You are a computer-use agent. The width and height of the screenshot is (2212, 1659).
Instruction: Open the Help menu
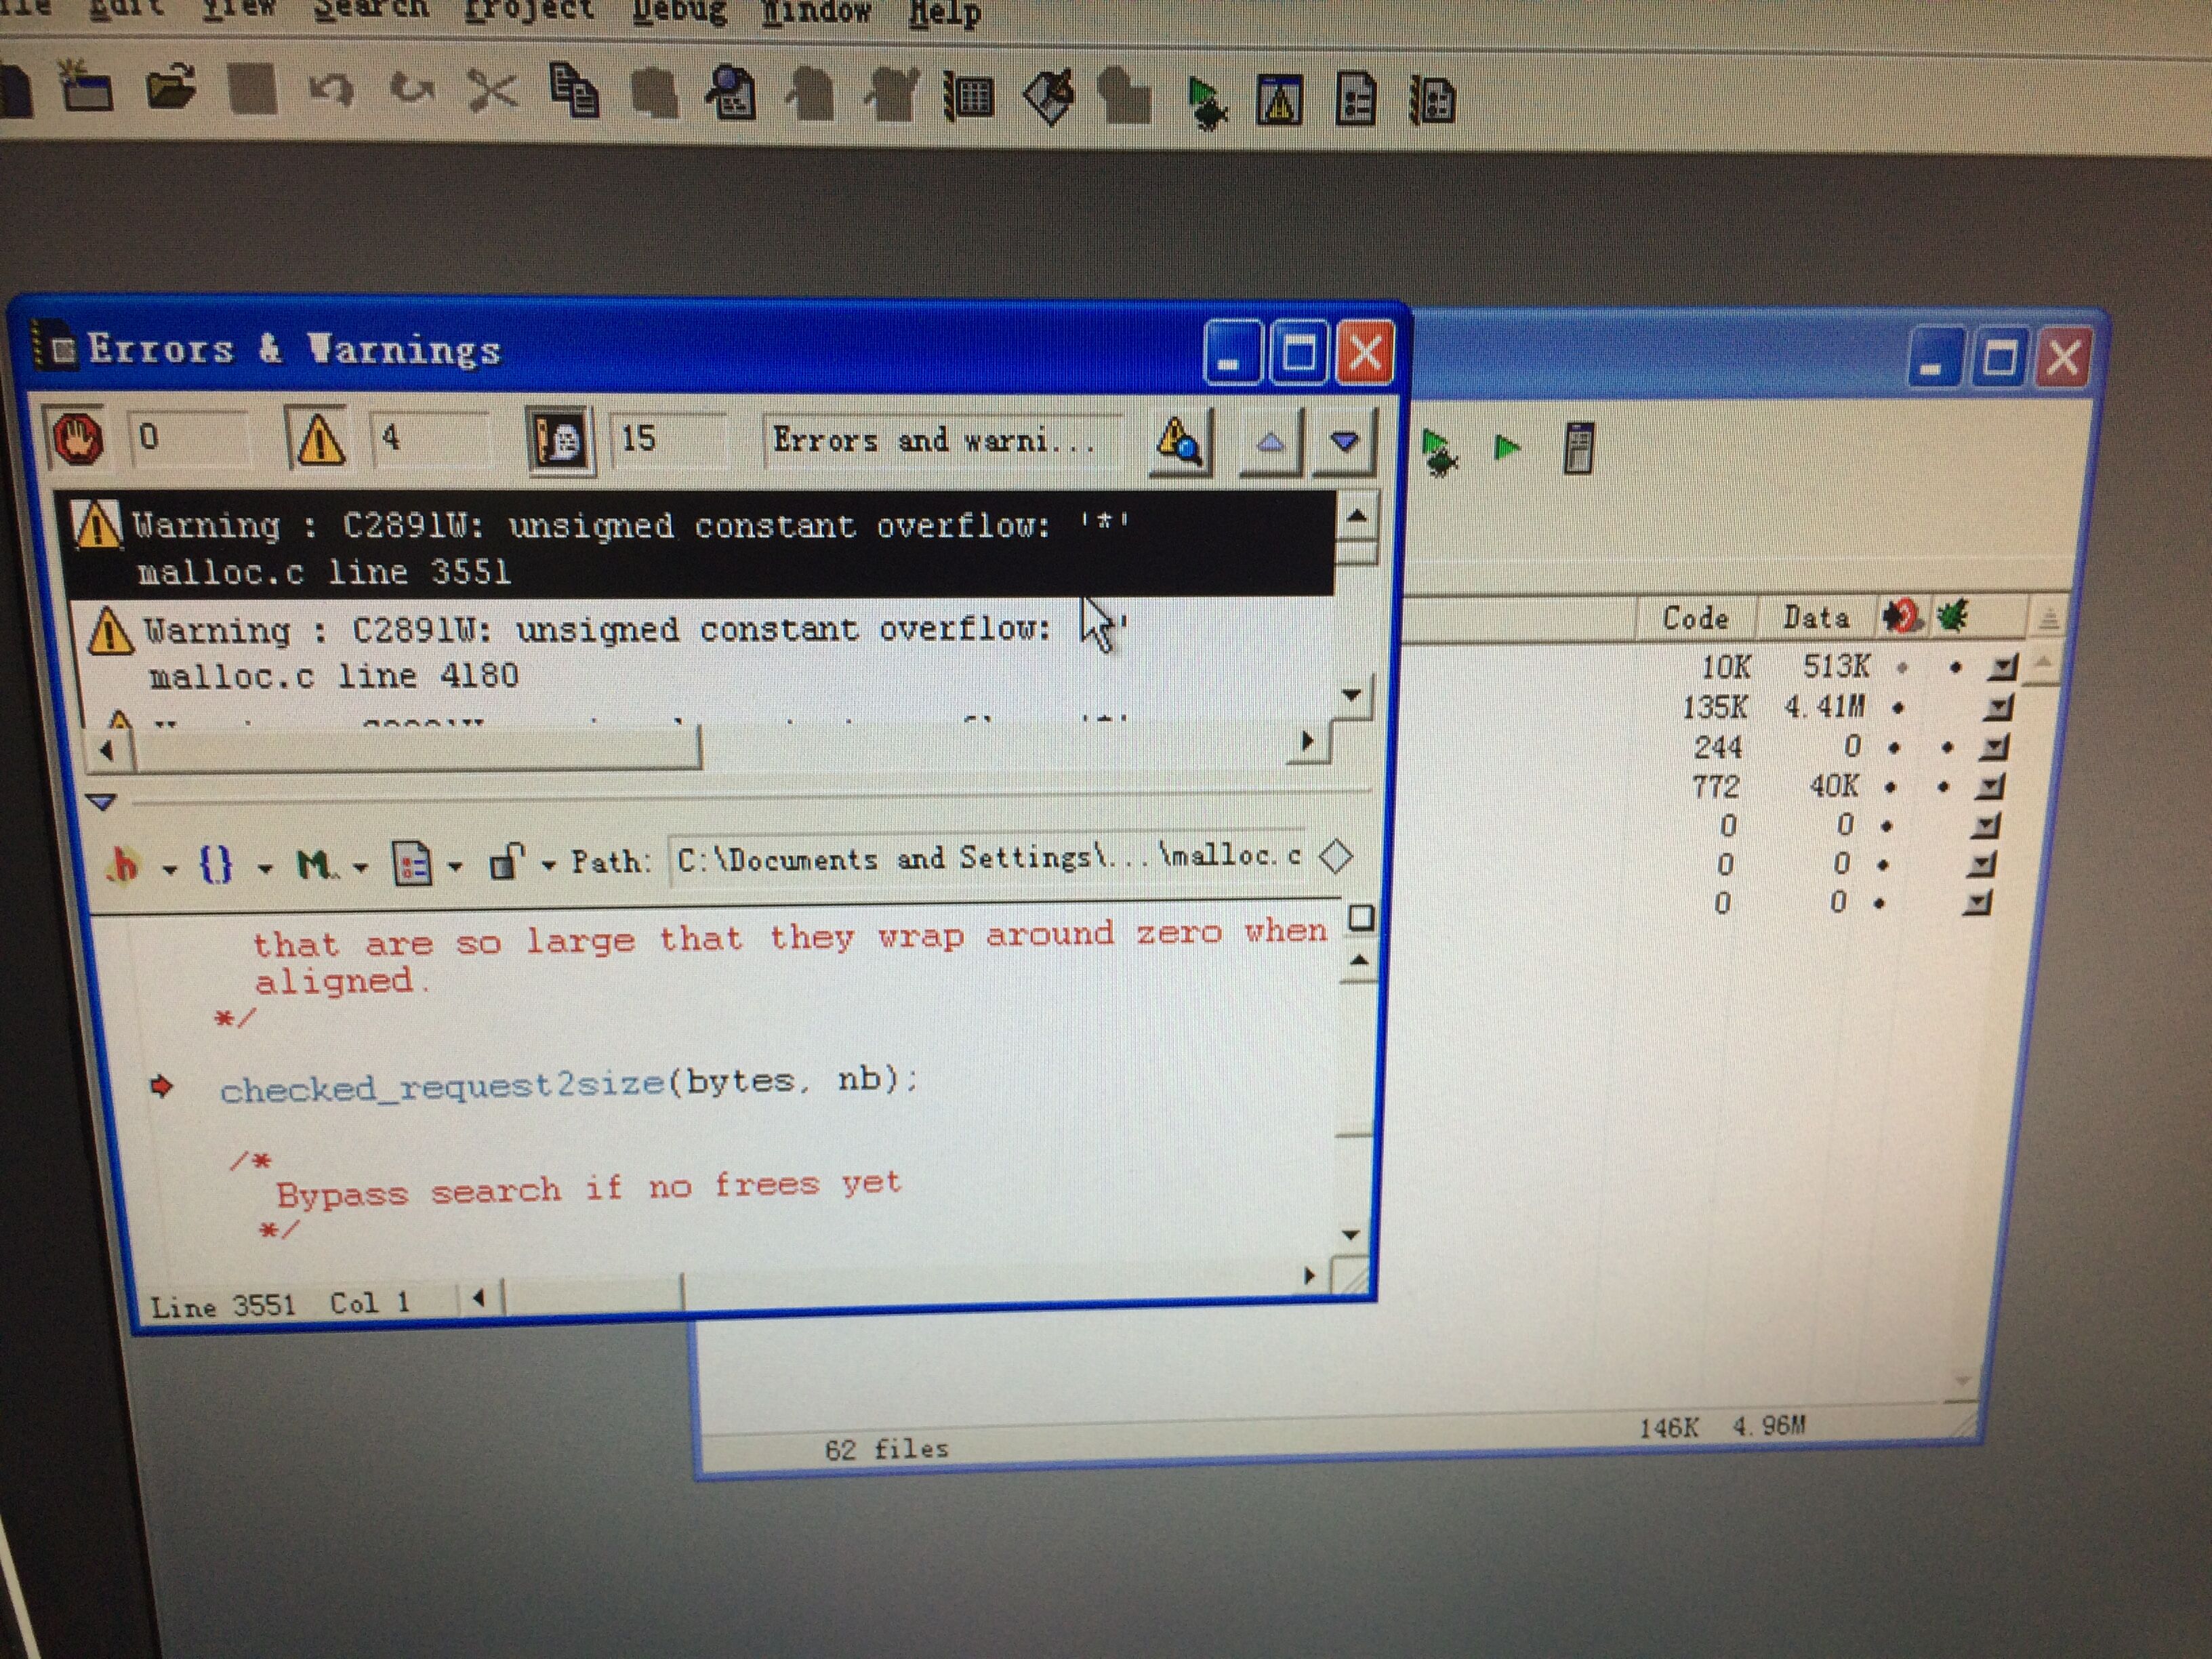coord(944,15)
